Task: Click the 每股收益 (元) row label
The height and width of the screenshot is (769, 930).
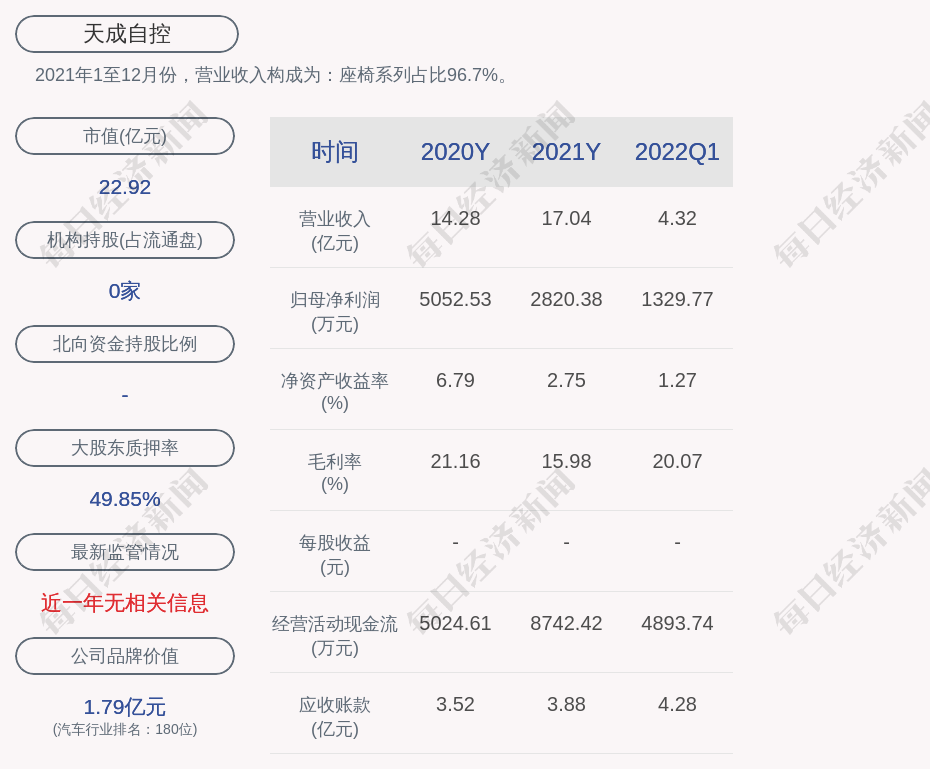Action: [335, 555]
